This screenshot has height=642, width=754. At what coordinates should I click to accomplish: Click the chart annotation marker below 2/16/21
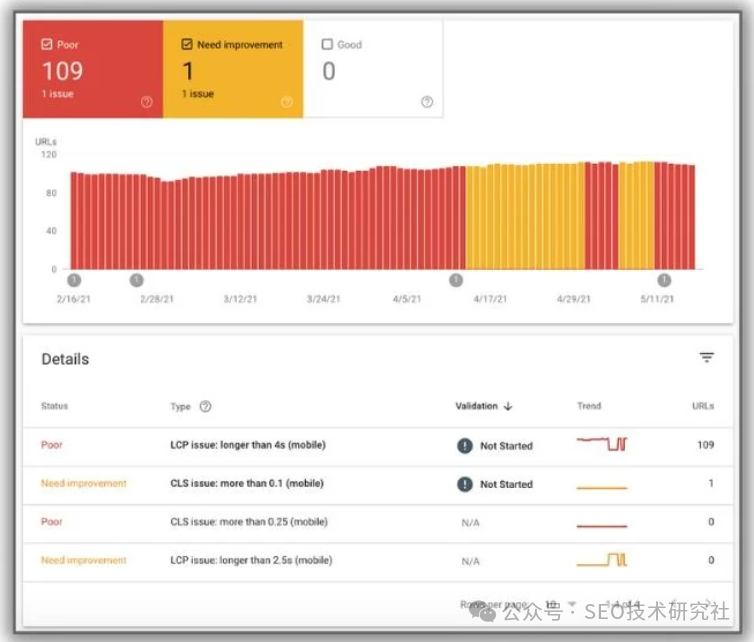click(x=74, y=280)
